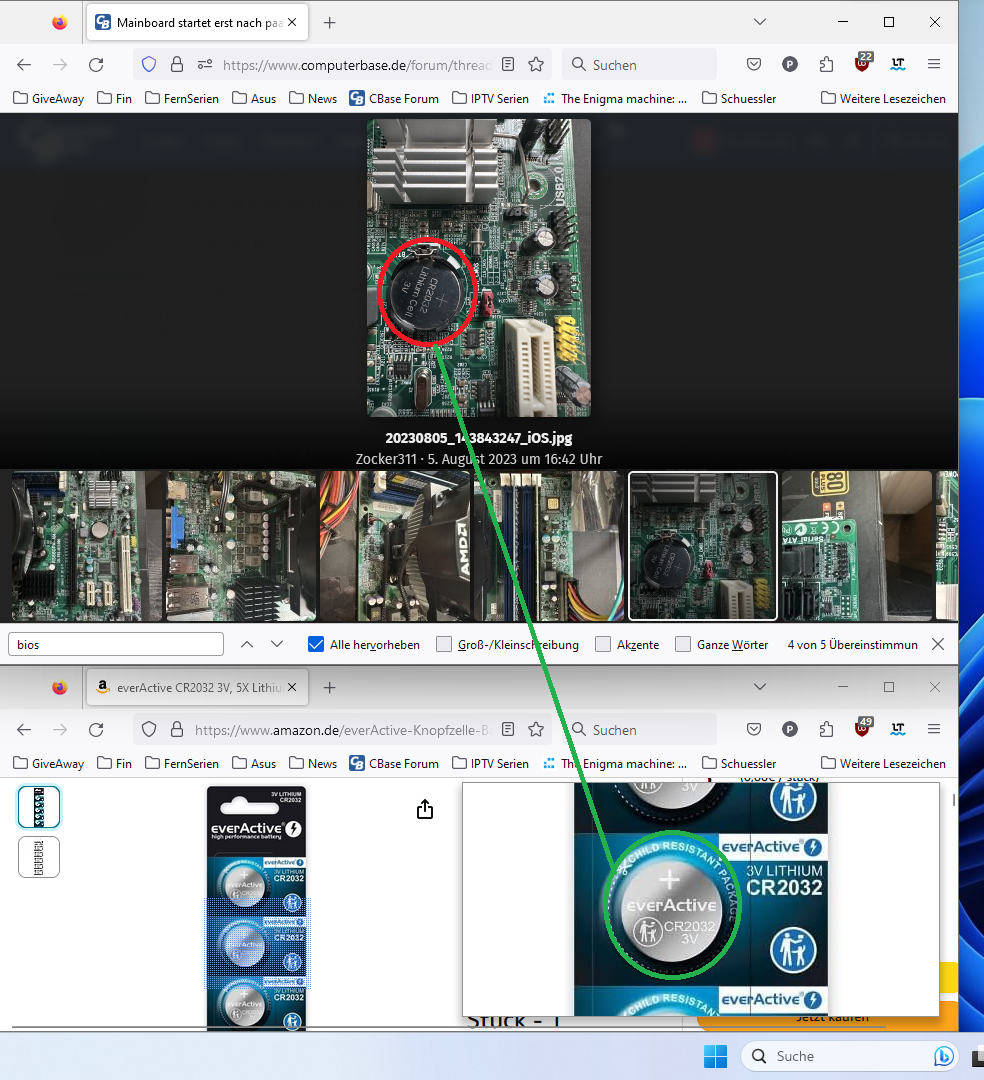Screen dimensions: 984x1080
Task: Open extensions puzzle icon in top window
Action: point(826,65)
